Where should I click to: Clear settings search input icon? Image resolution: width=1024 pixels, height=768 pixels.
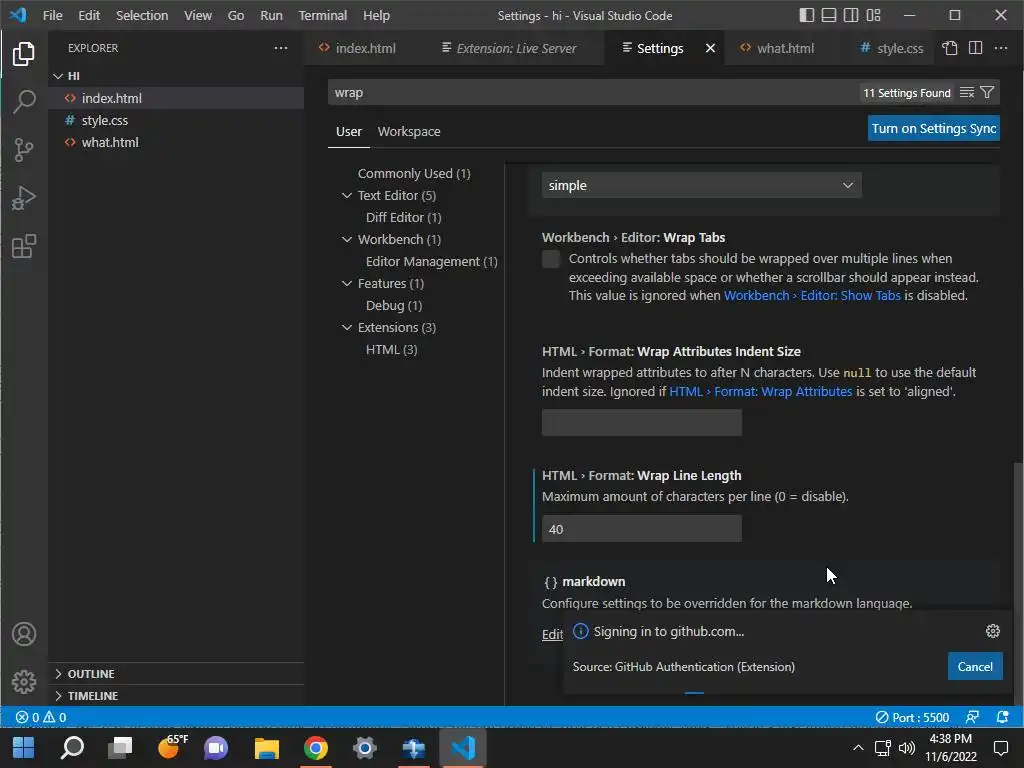pos(967,93)
